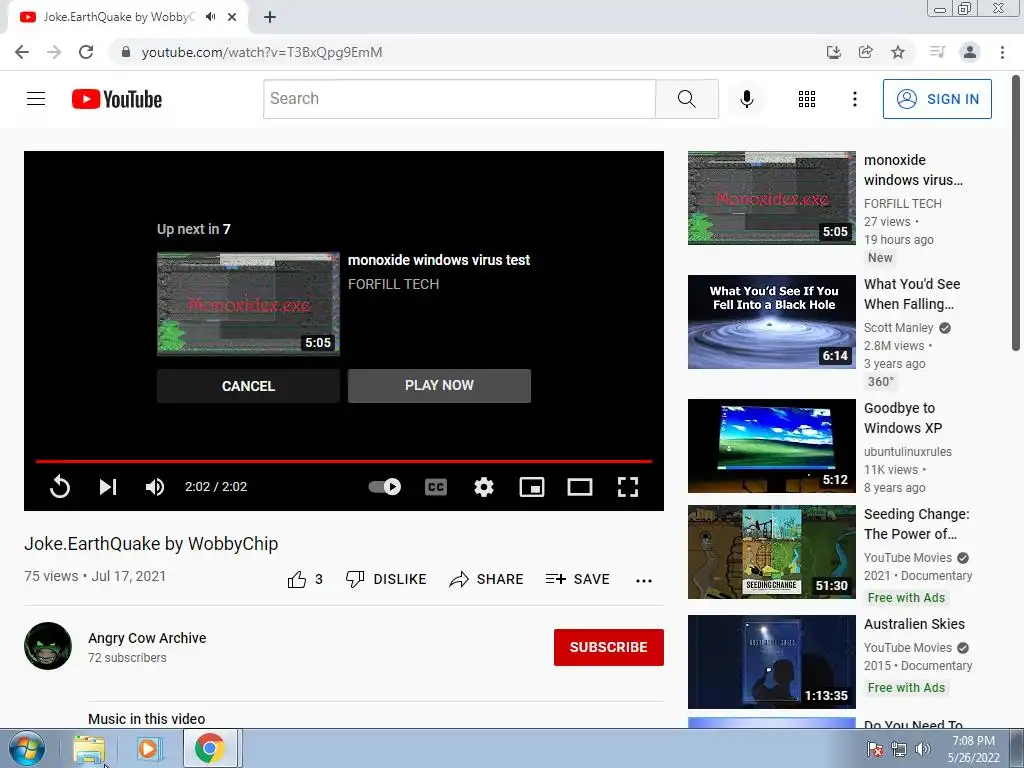This screenshot has width=1024, height=768.
Task: Share this page via address bar icon
Action: (x=866, y=52)
